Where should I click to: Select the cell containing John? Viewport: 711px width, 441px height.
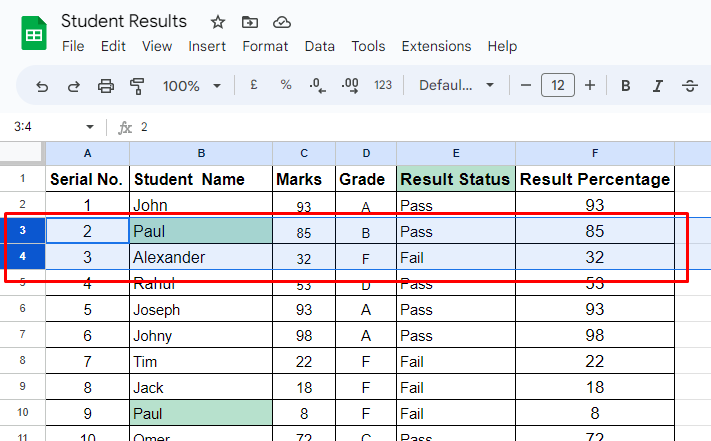(201, 205)
